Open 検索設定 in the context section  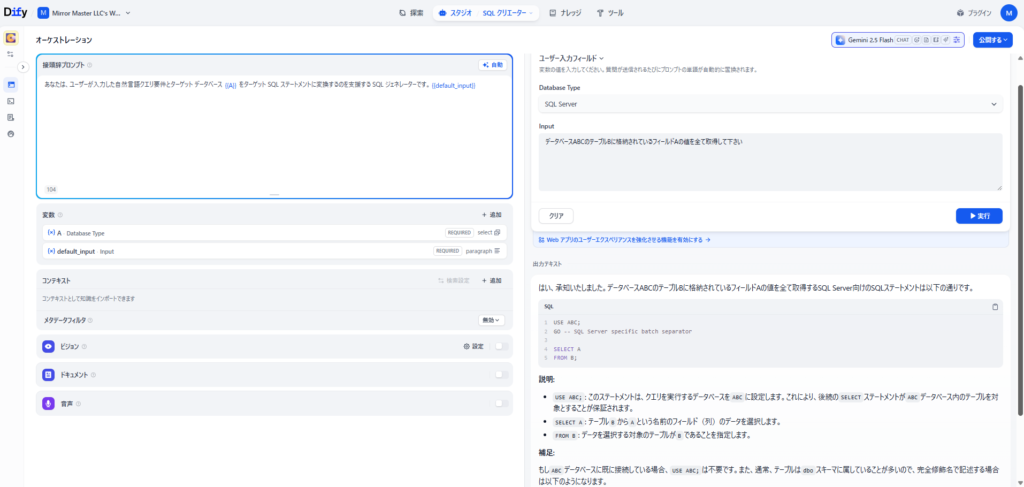point(454,281)
